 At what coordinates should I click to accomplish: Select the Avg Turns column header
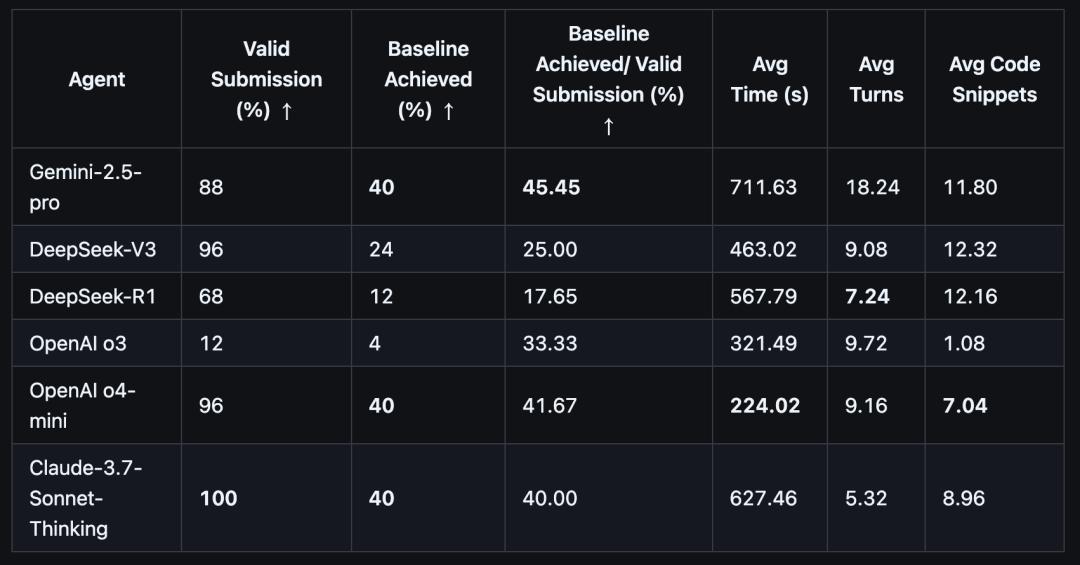click(x=876, y=79)
